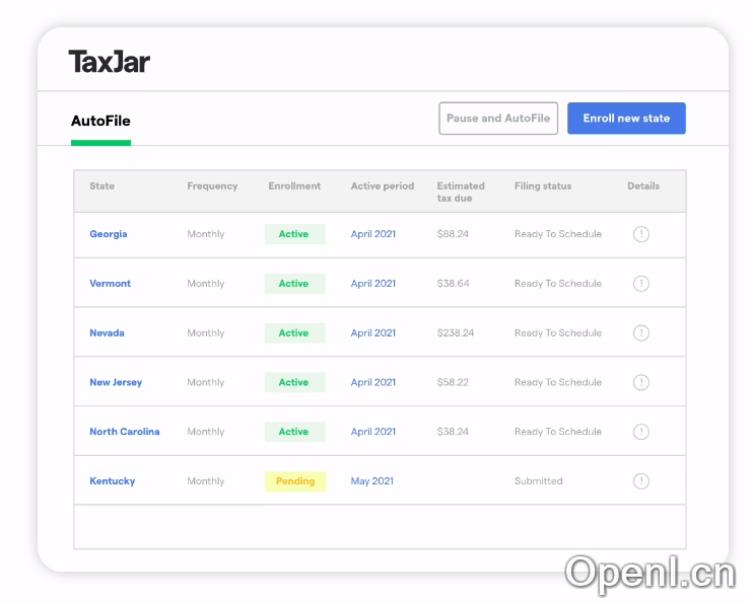Click the Pause and AutoFile button
Screen dimensions: 750x602
point(498,118)
